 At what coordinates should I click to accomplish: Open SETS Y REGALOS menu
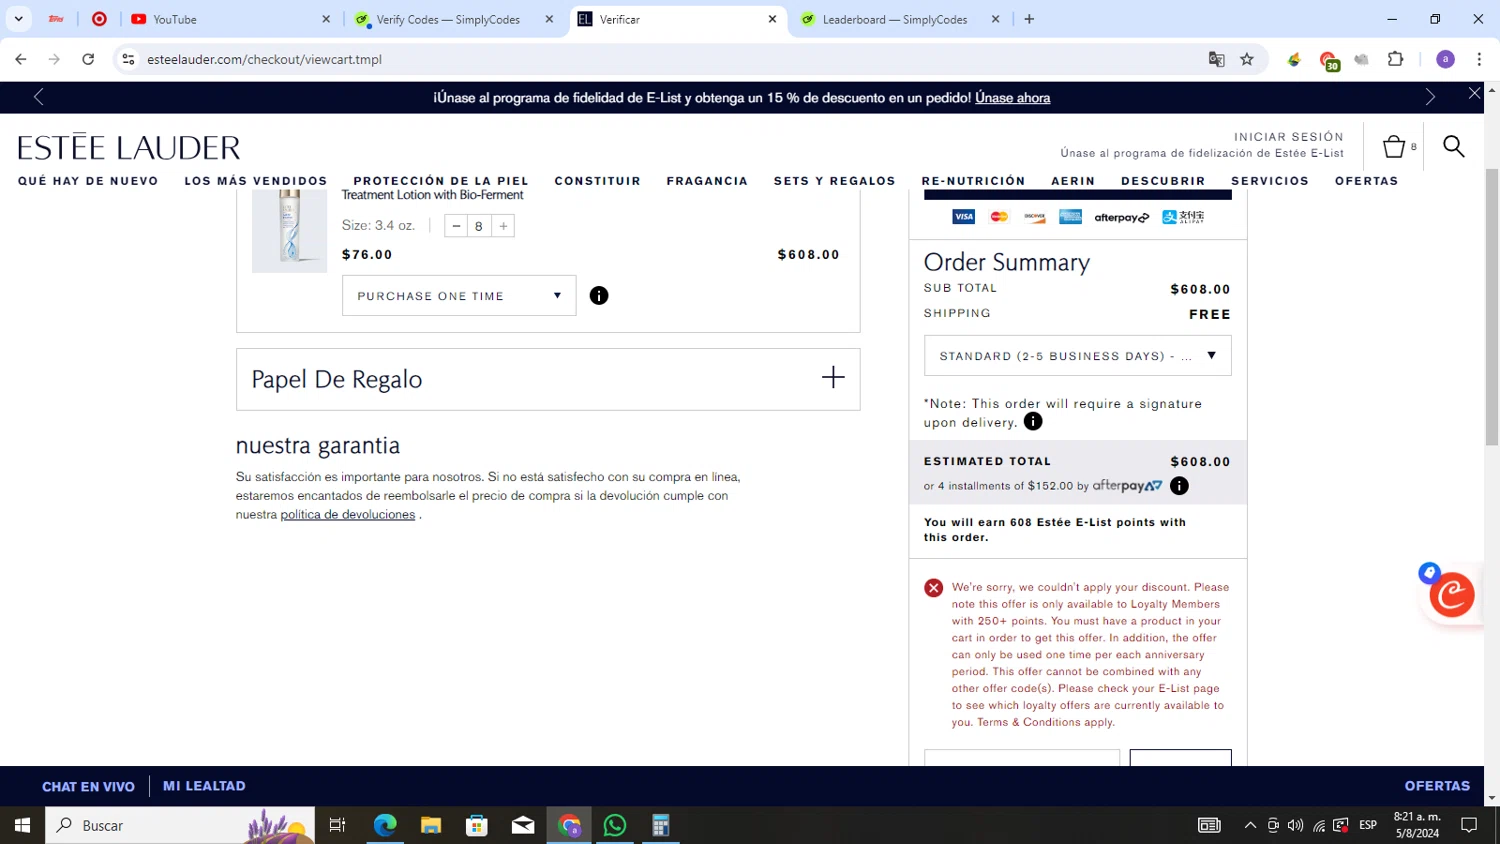tap(835, 181)
